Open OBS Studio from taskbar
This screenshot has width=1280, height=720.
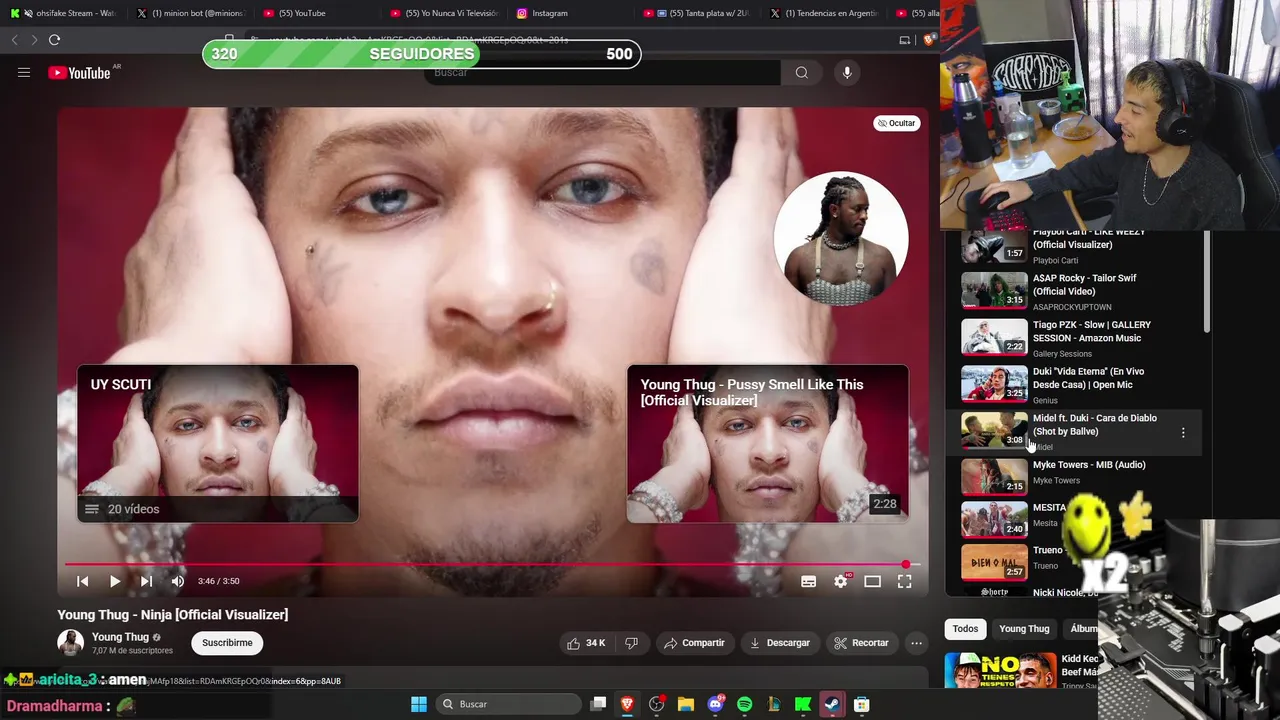tap(656, 704)
